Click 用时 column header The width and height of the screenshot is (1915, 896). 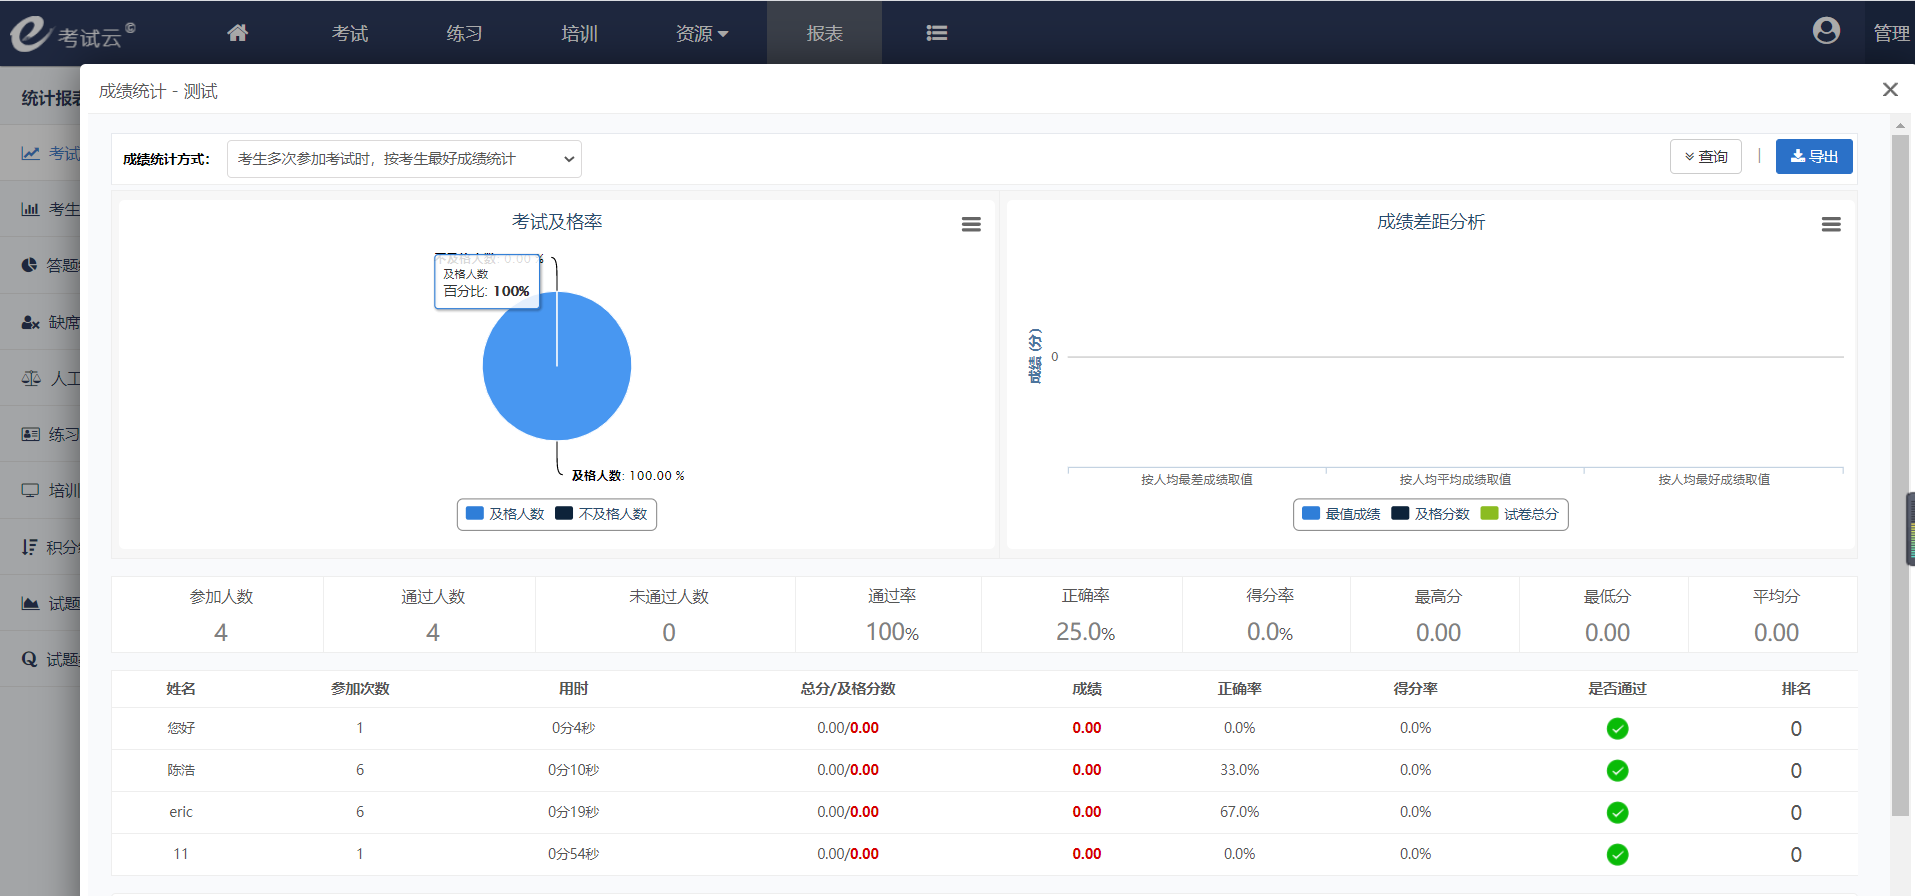(573, 689)
